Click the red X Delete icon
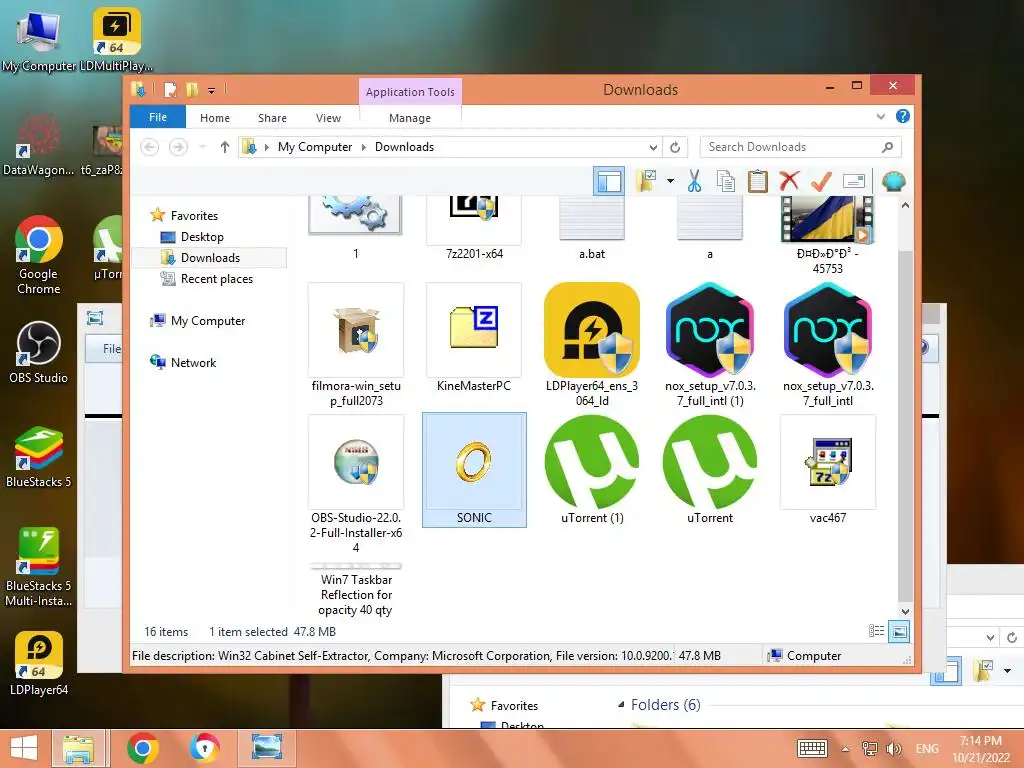The height and width of the screenshot is (768, 1024). [789, 181]
